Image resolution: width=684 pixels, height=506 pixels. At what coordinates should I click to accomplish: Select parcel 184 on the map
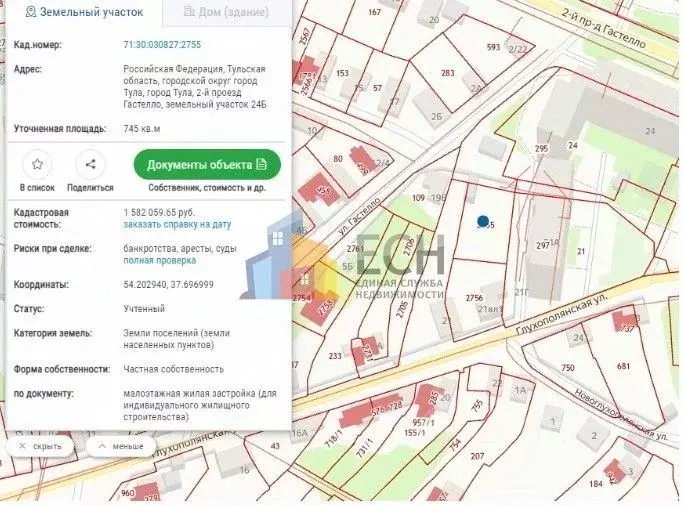[x=595, y=483]
